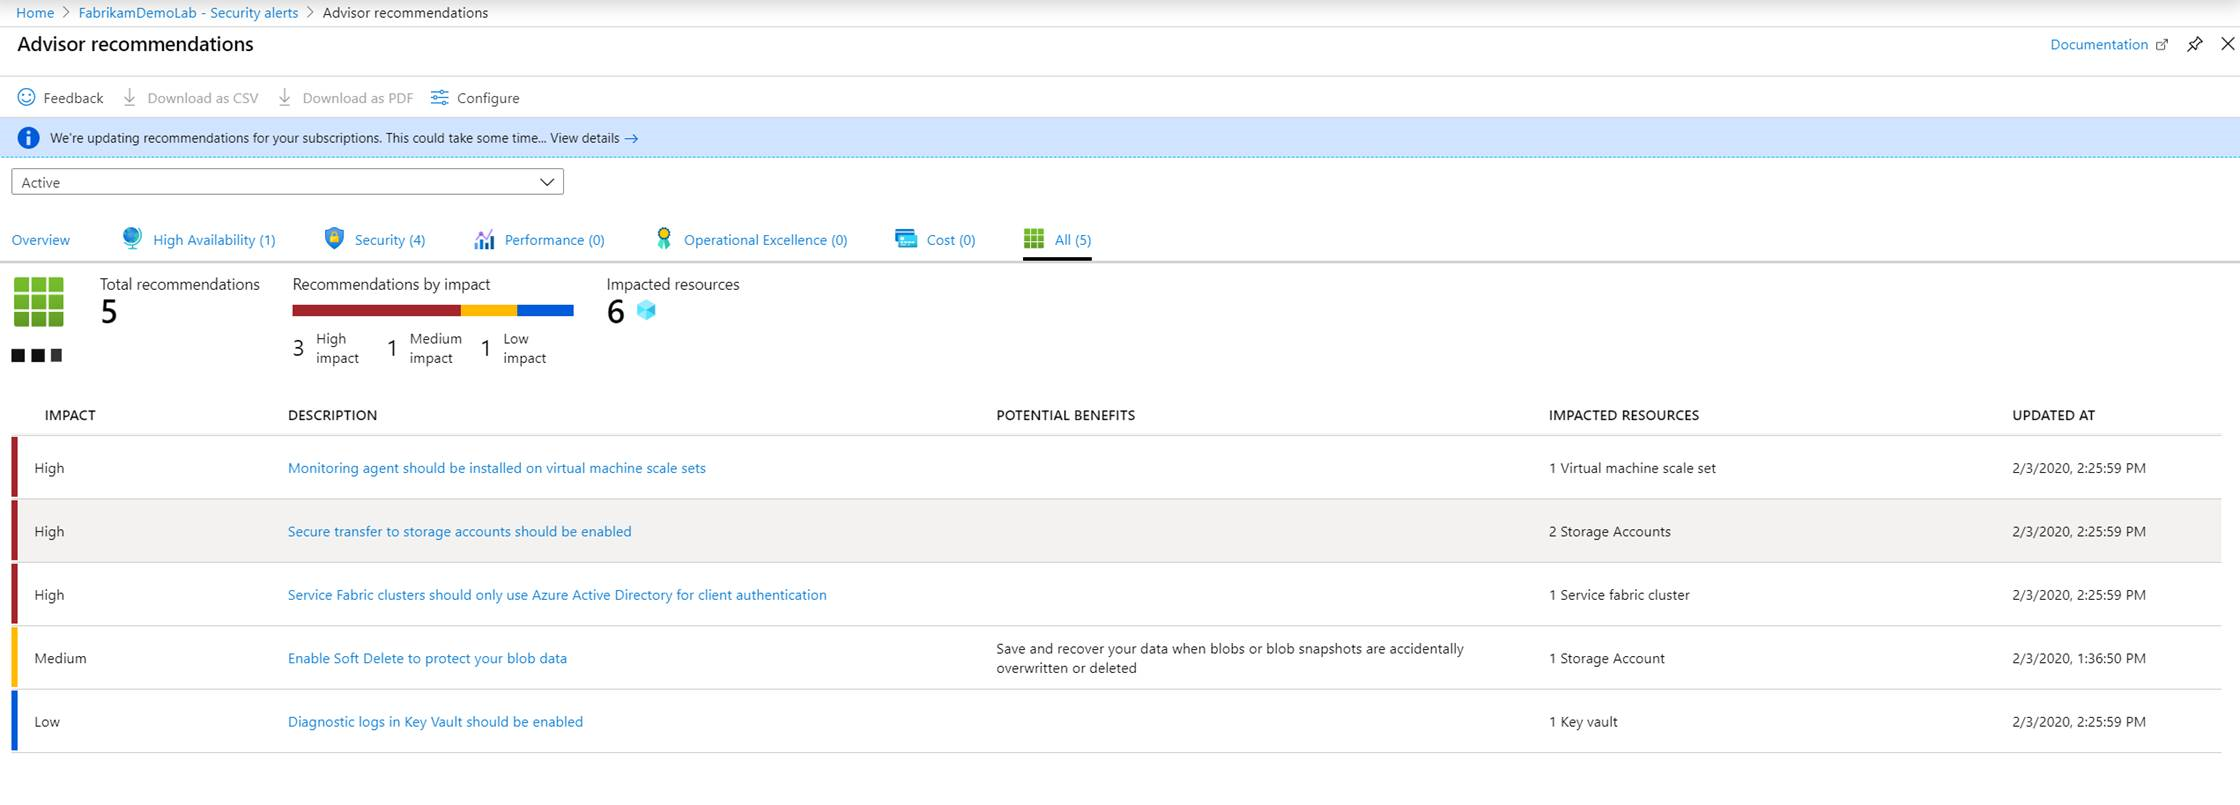Click the yellow Medium impact bar segment
The width and height of the screenshot is (2240, 805).
click(x=489, y=310)
